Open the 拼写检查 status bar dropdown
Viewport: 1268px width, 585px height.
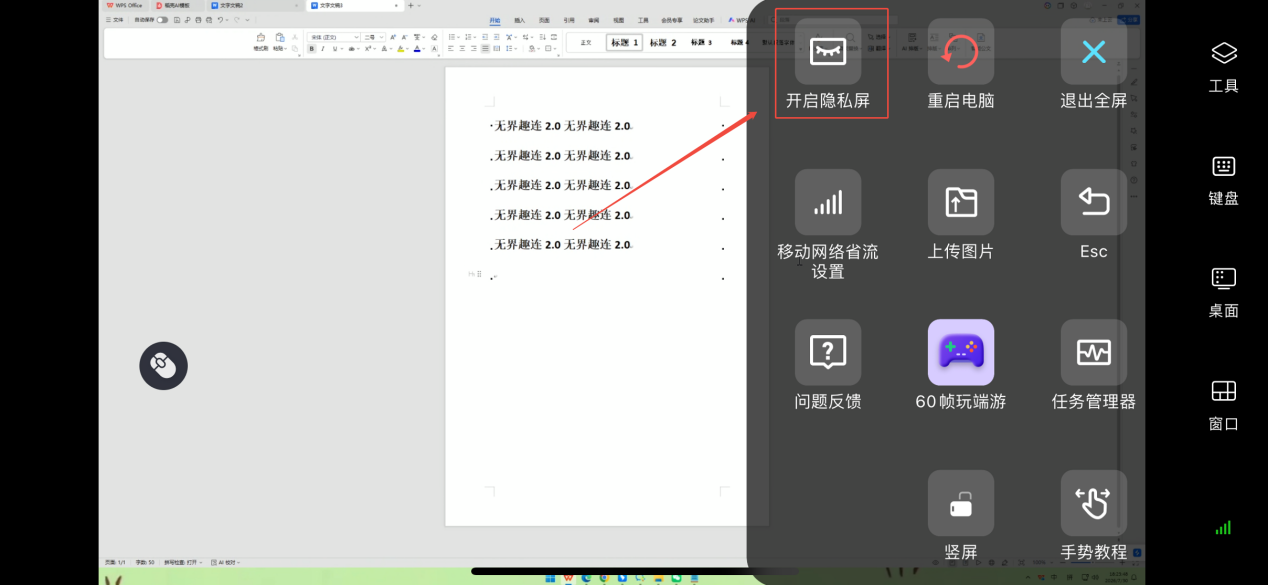point(183,562)
